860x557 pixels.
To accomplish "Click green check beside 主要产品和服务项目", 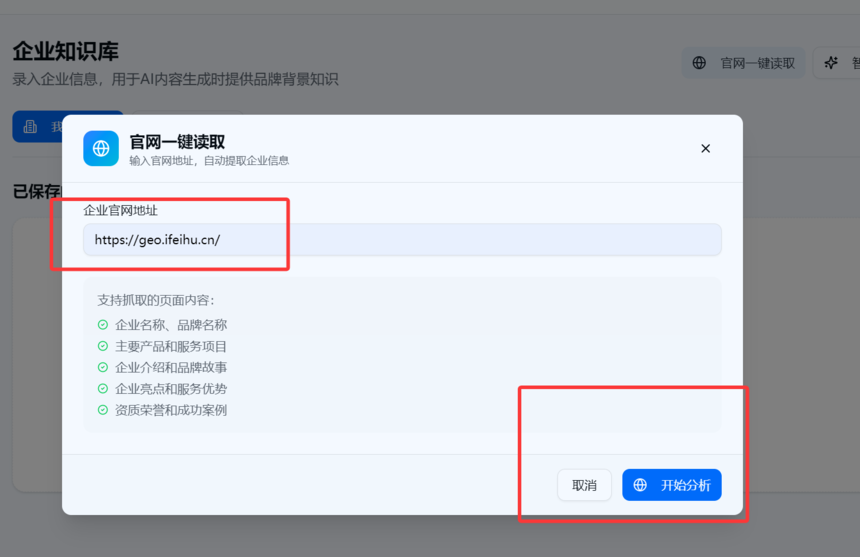I will [103, 346].
